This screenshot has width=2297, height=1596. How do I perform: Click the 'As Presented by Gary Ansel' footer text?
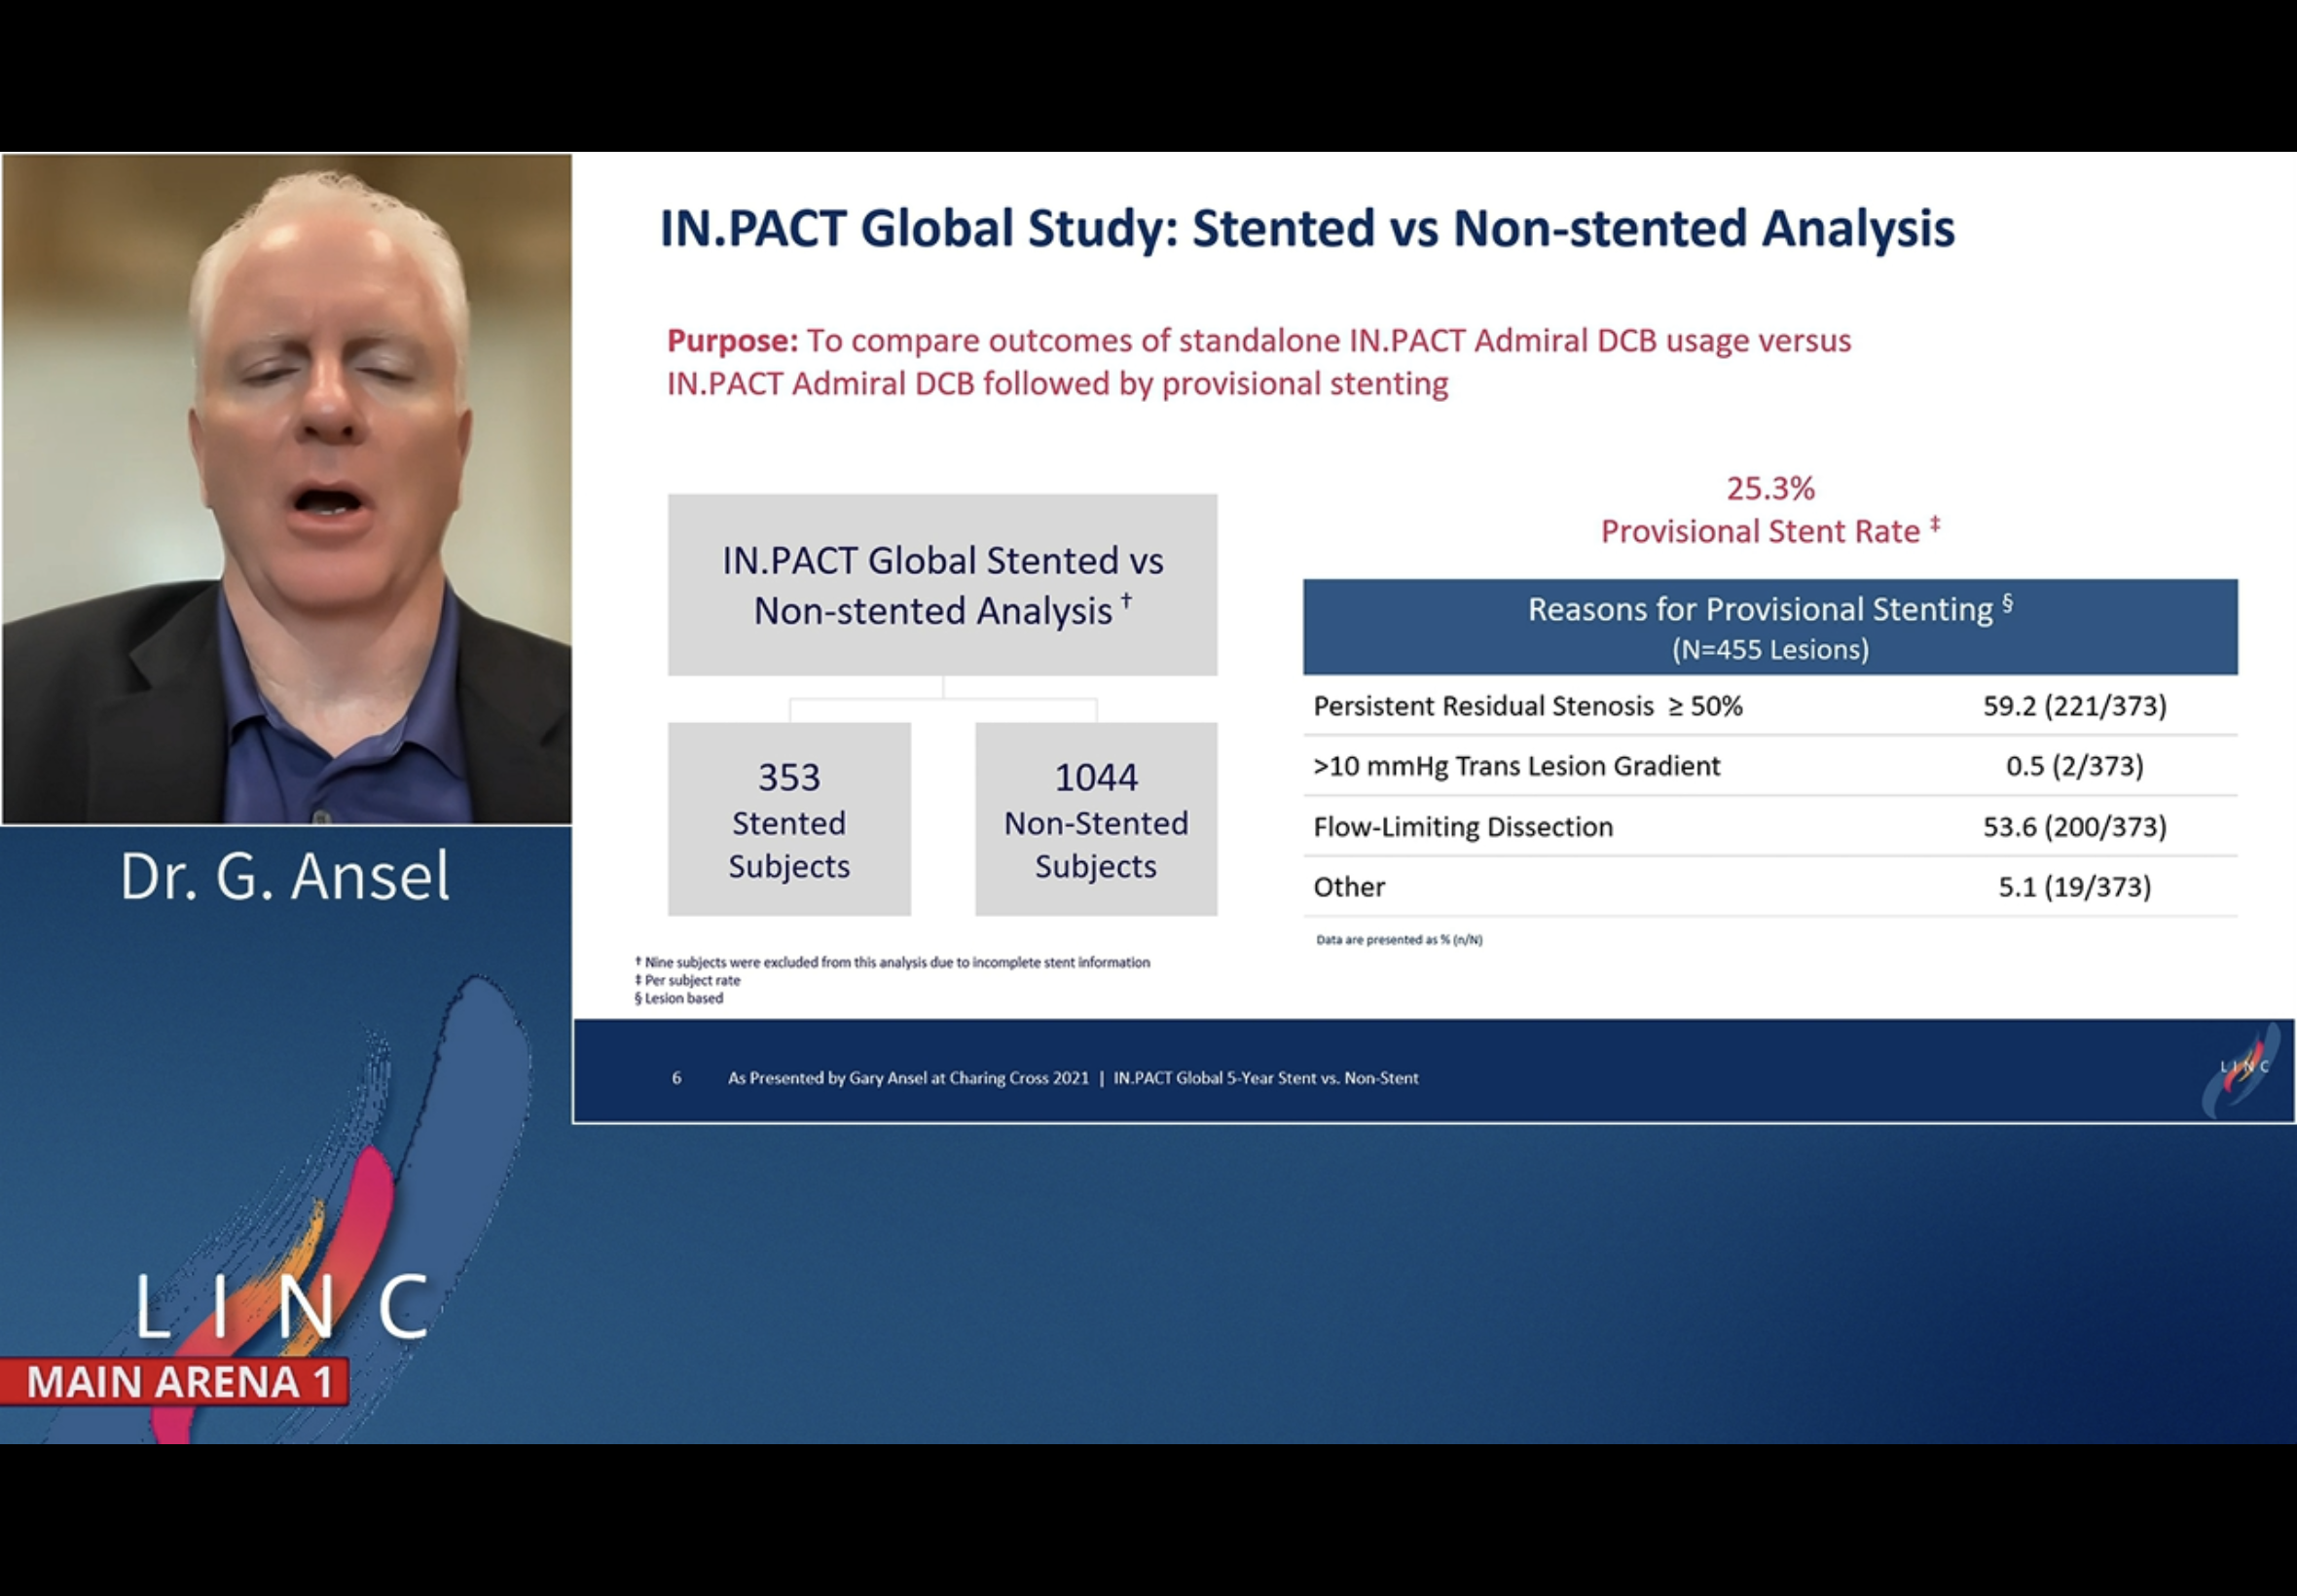coord(908,1078)
